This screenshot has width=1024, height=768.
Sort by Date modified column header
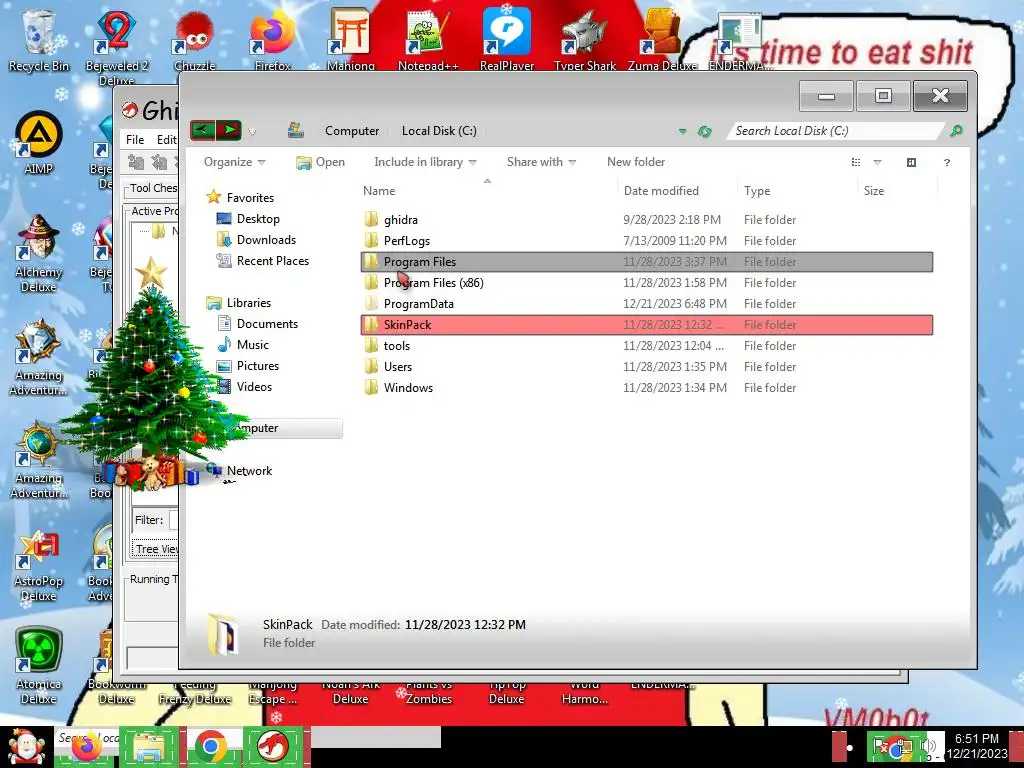tap(677, 191)
